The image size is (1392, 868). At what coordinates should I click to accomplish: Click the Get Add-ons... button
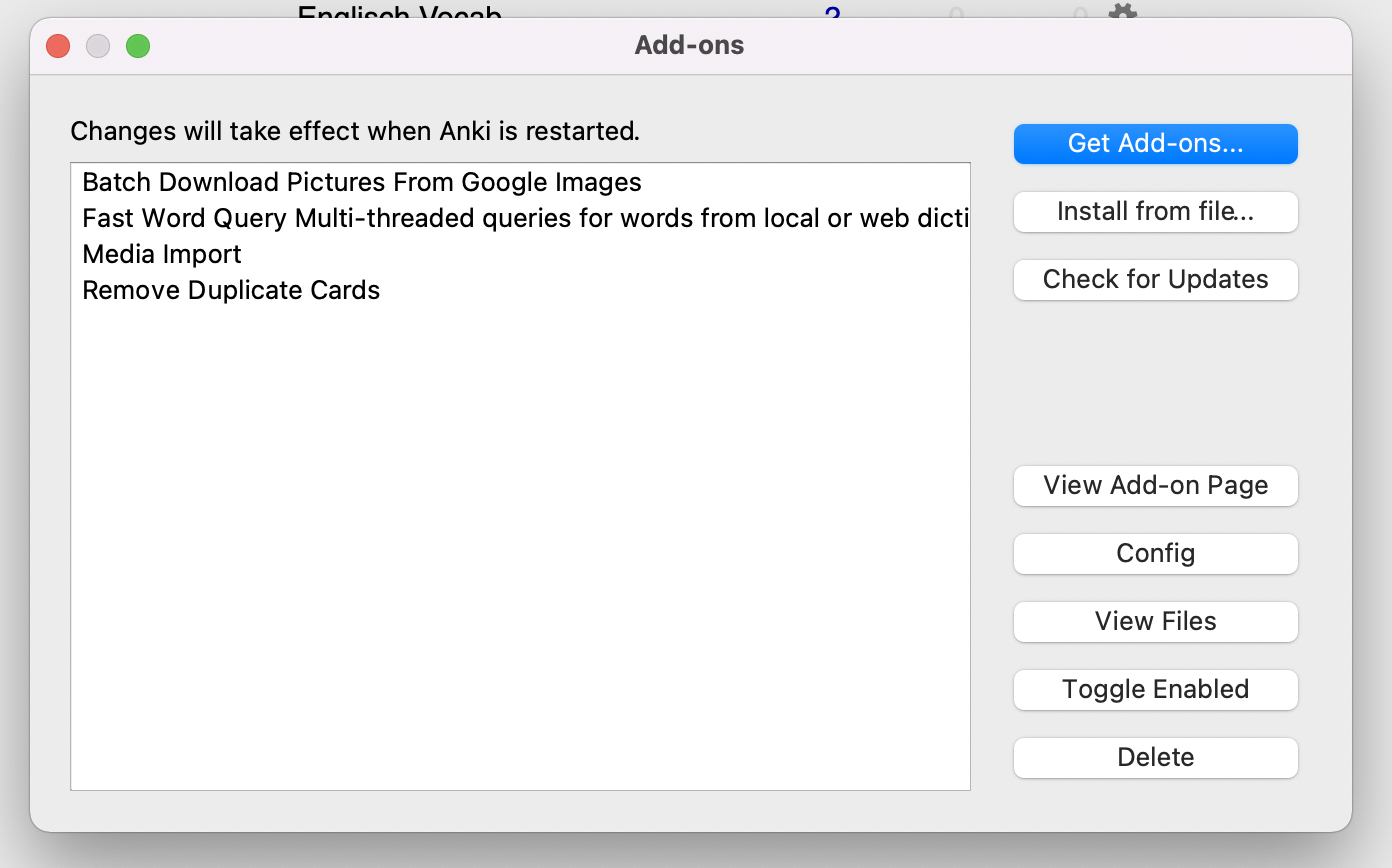pyautogui.click(x=1155, y=144)
